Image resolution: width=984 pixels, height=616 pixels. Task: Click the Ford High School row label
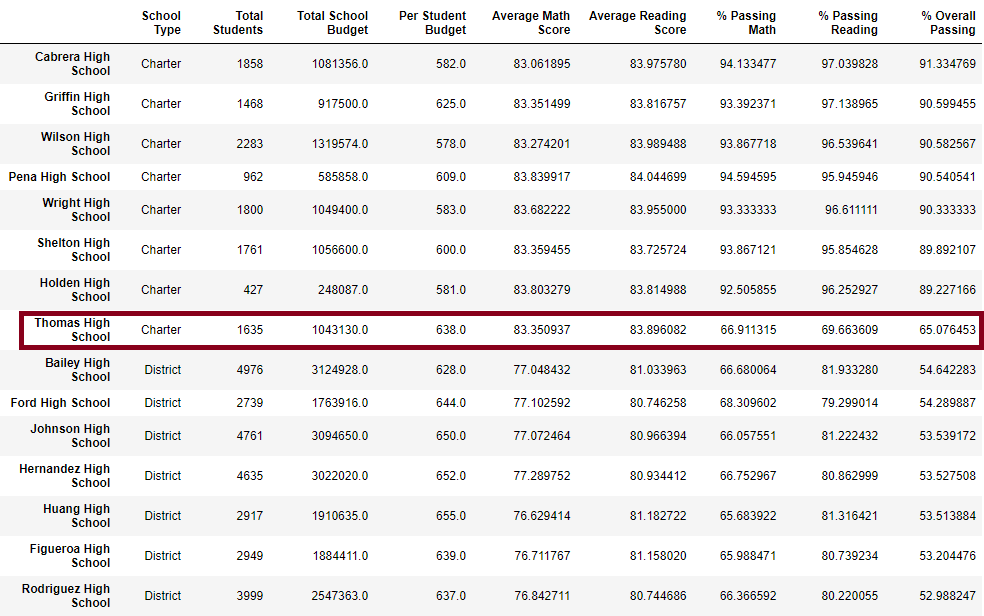click(x=60, y=403)
